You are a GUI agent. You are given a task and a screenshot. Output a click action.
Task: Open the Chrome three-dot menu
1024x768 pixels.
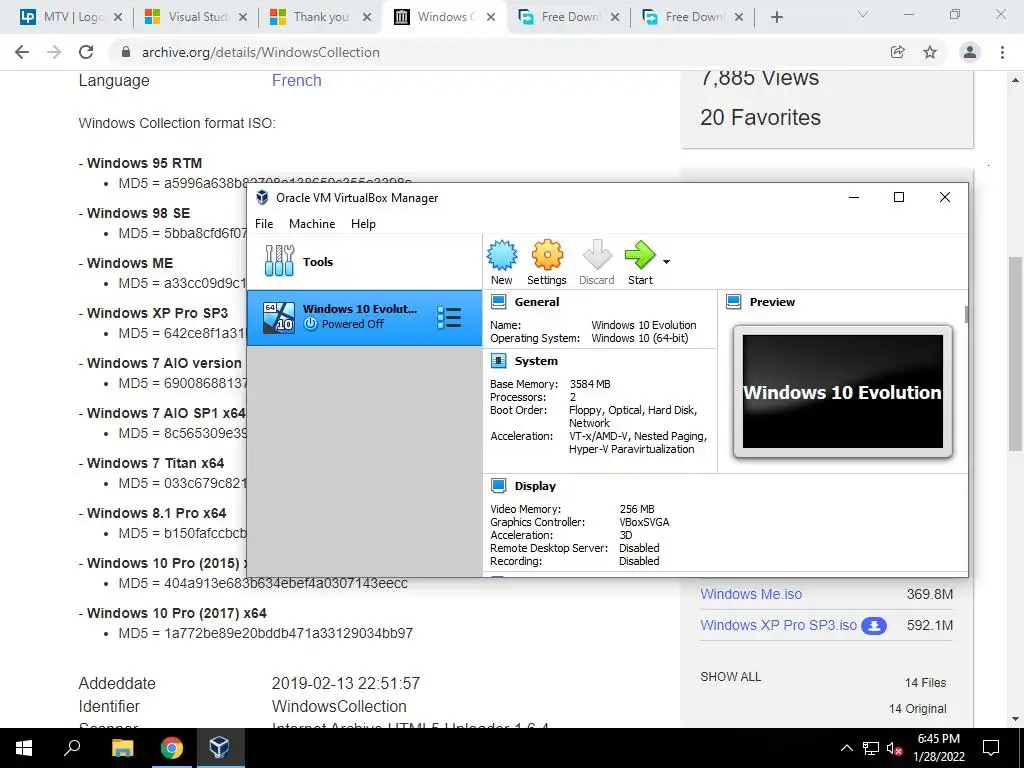click(1002, 52)
